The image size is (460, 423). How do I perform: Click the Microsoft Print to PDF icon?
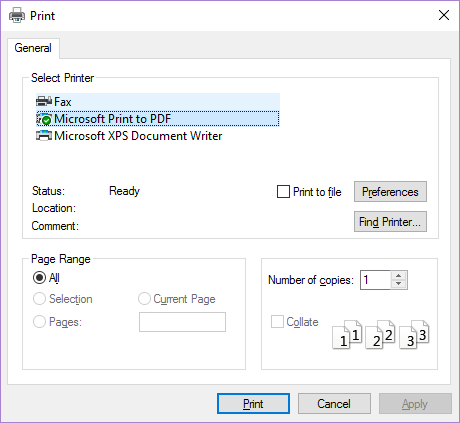point(44,119)
